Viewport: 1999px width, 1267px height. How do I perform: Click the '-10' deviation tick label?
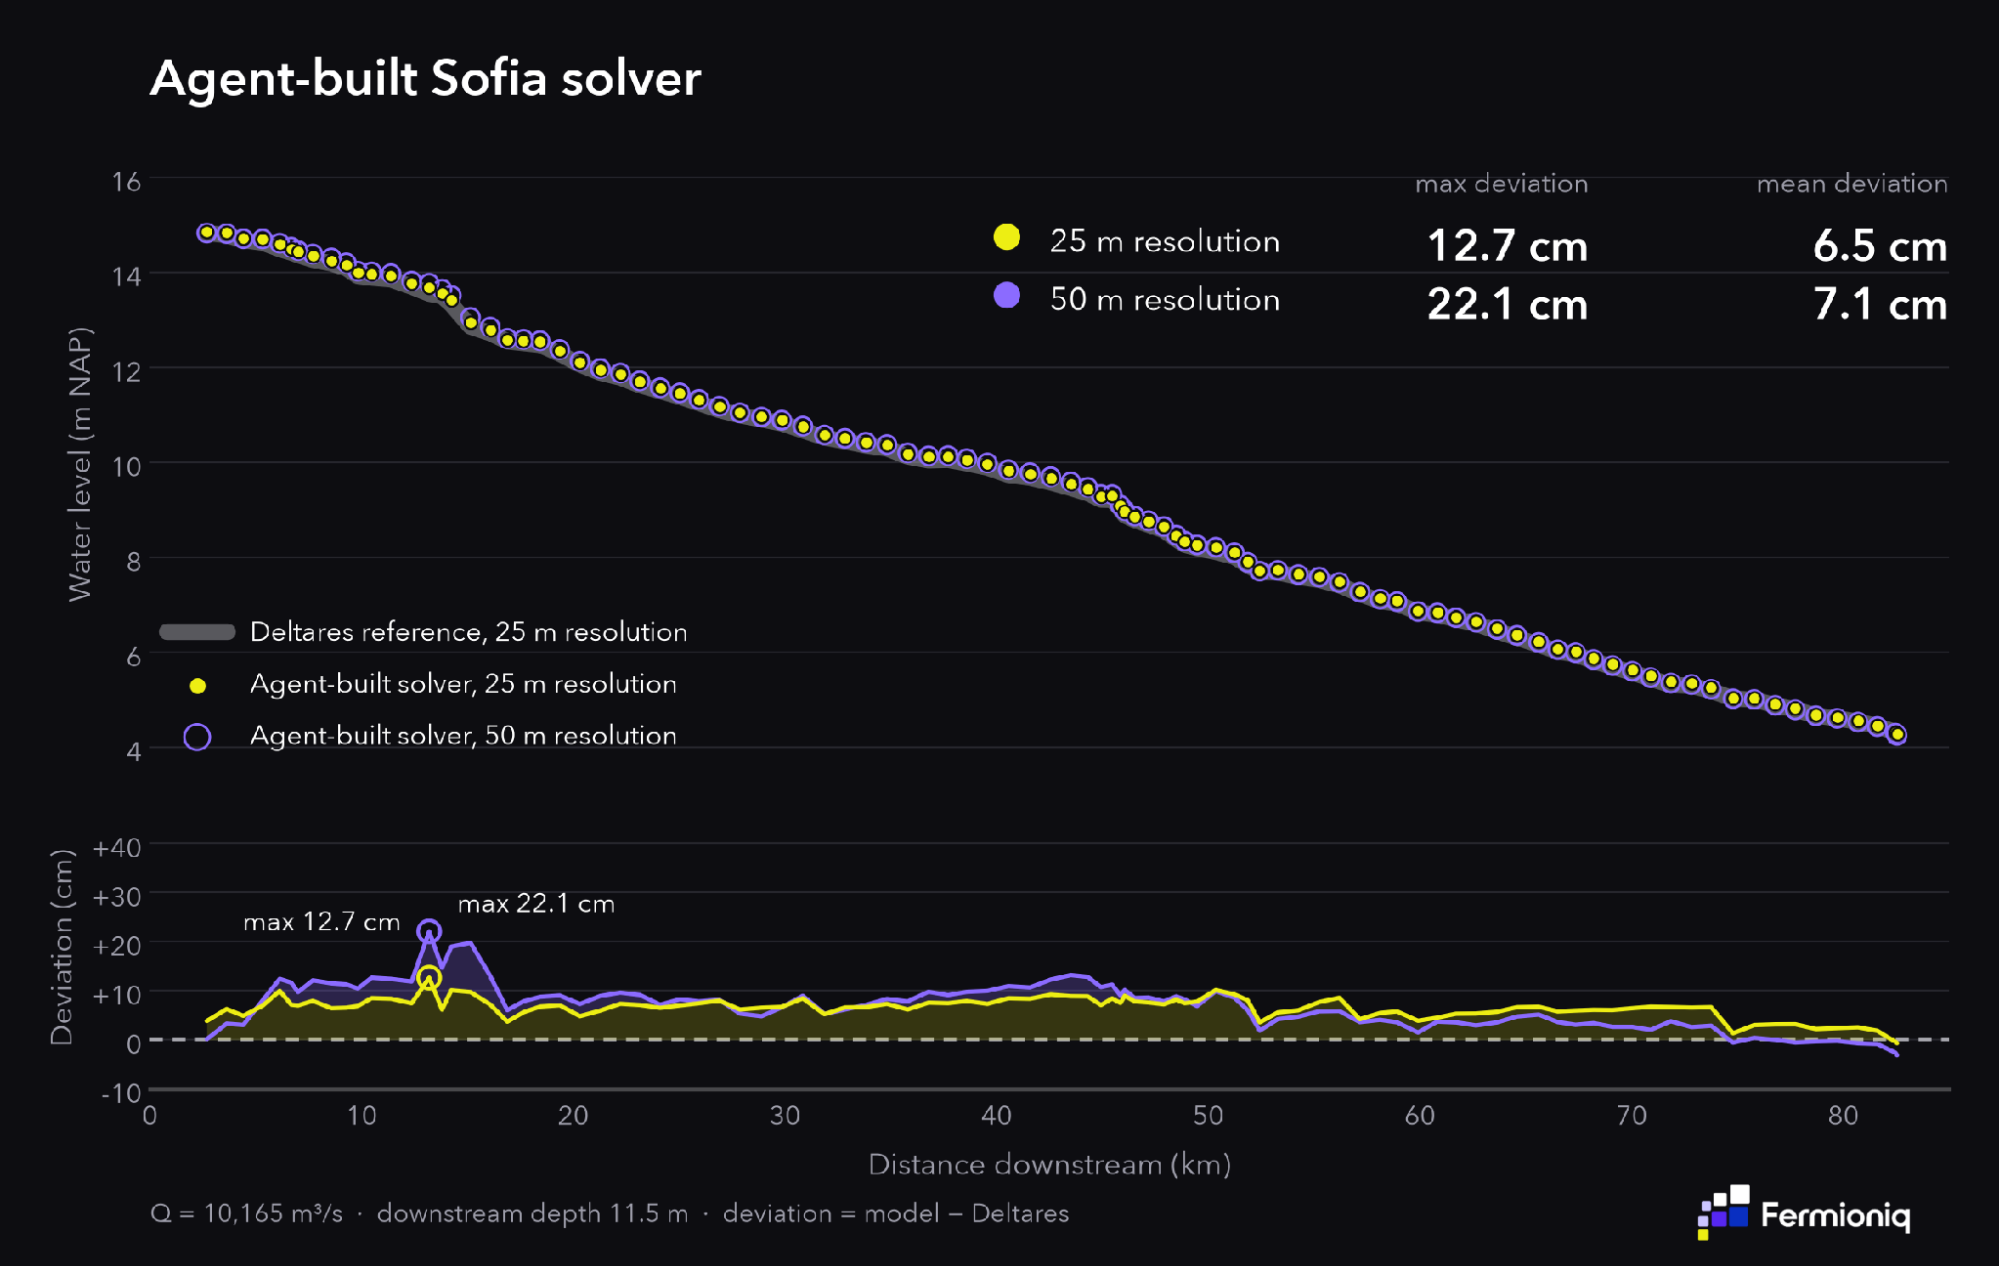(x=121, y=1093)
